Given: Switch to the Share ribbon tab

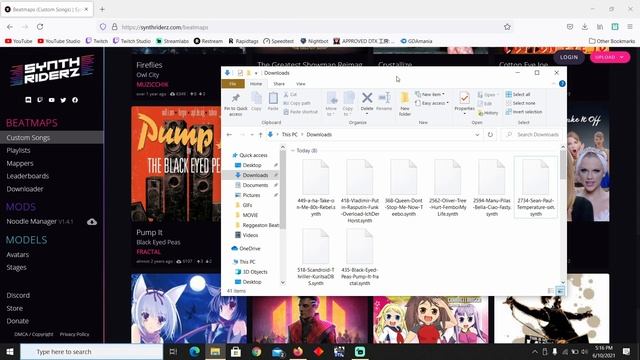Looking at the screenshot, I should 279,84.
